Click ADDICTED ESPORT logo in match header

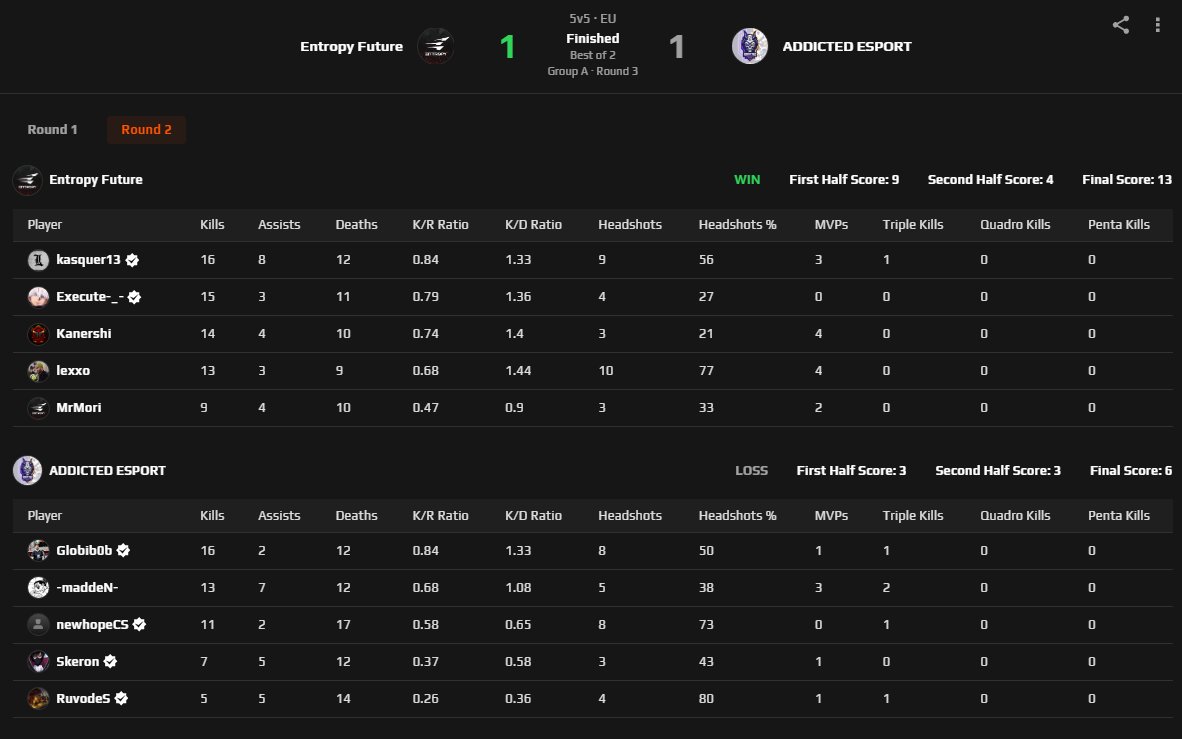click(749, 46)
